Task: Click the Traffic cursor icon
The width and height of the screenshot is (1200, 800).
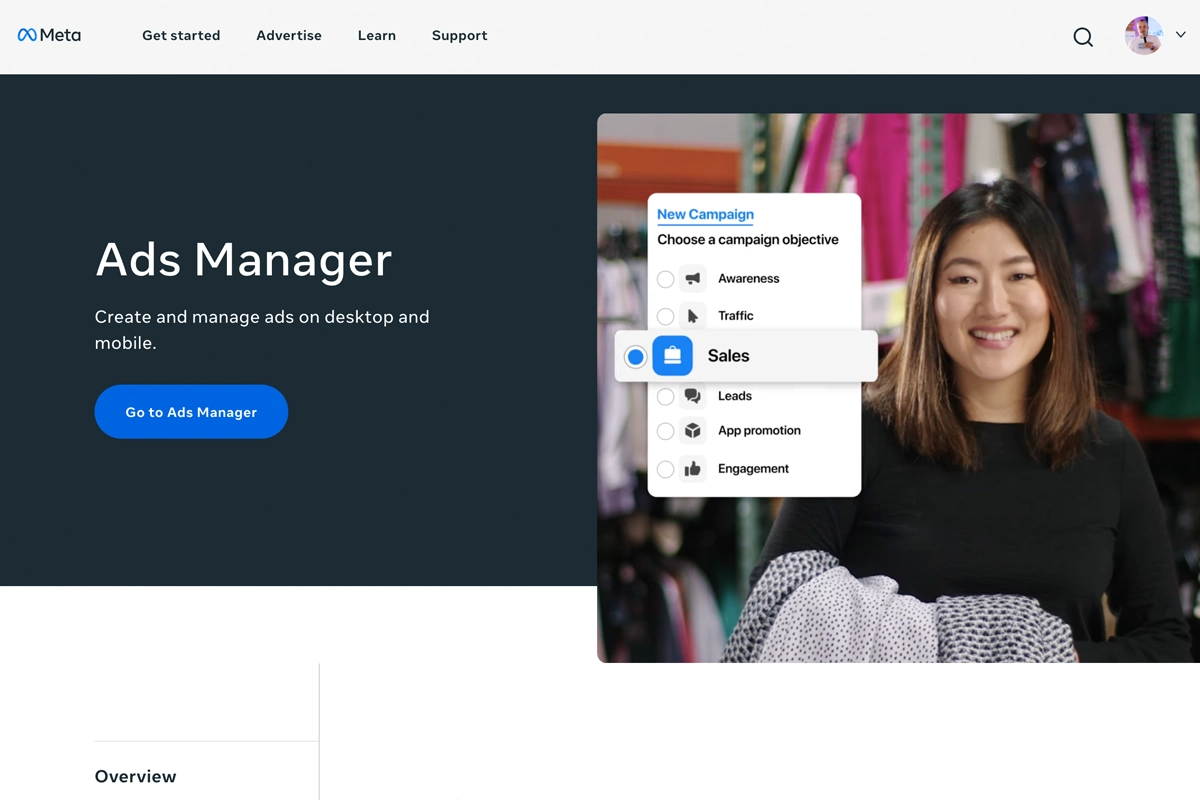Action: pos(692,316)
